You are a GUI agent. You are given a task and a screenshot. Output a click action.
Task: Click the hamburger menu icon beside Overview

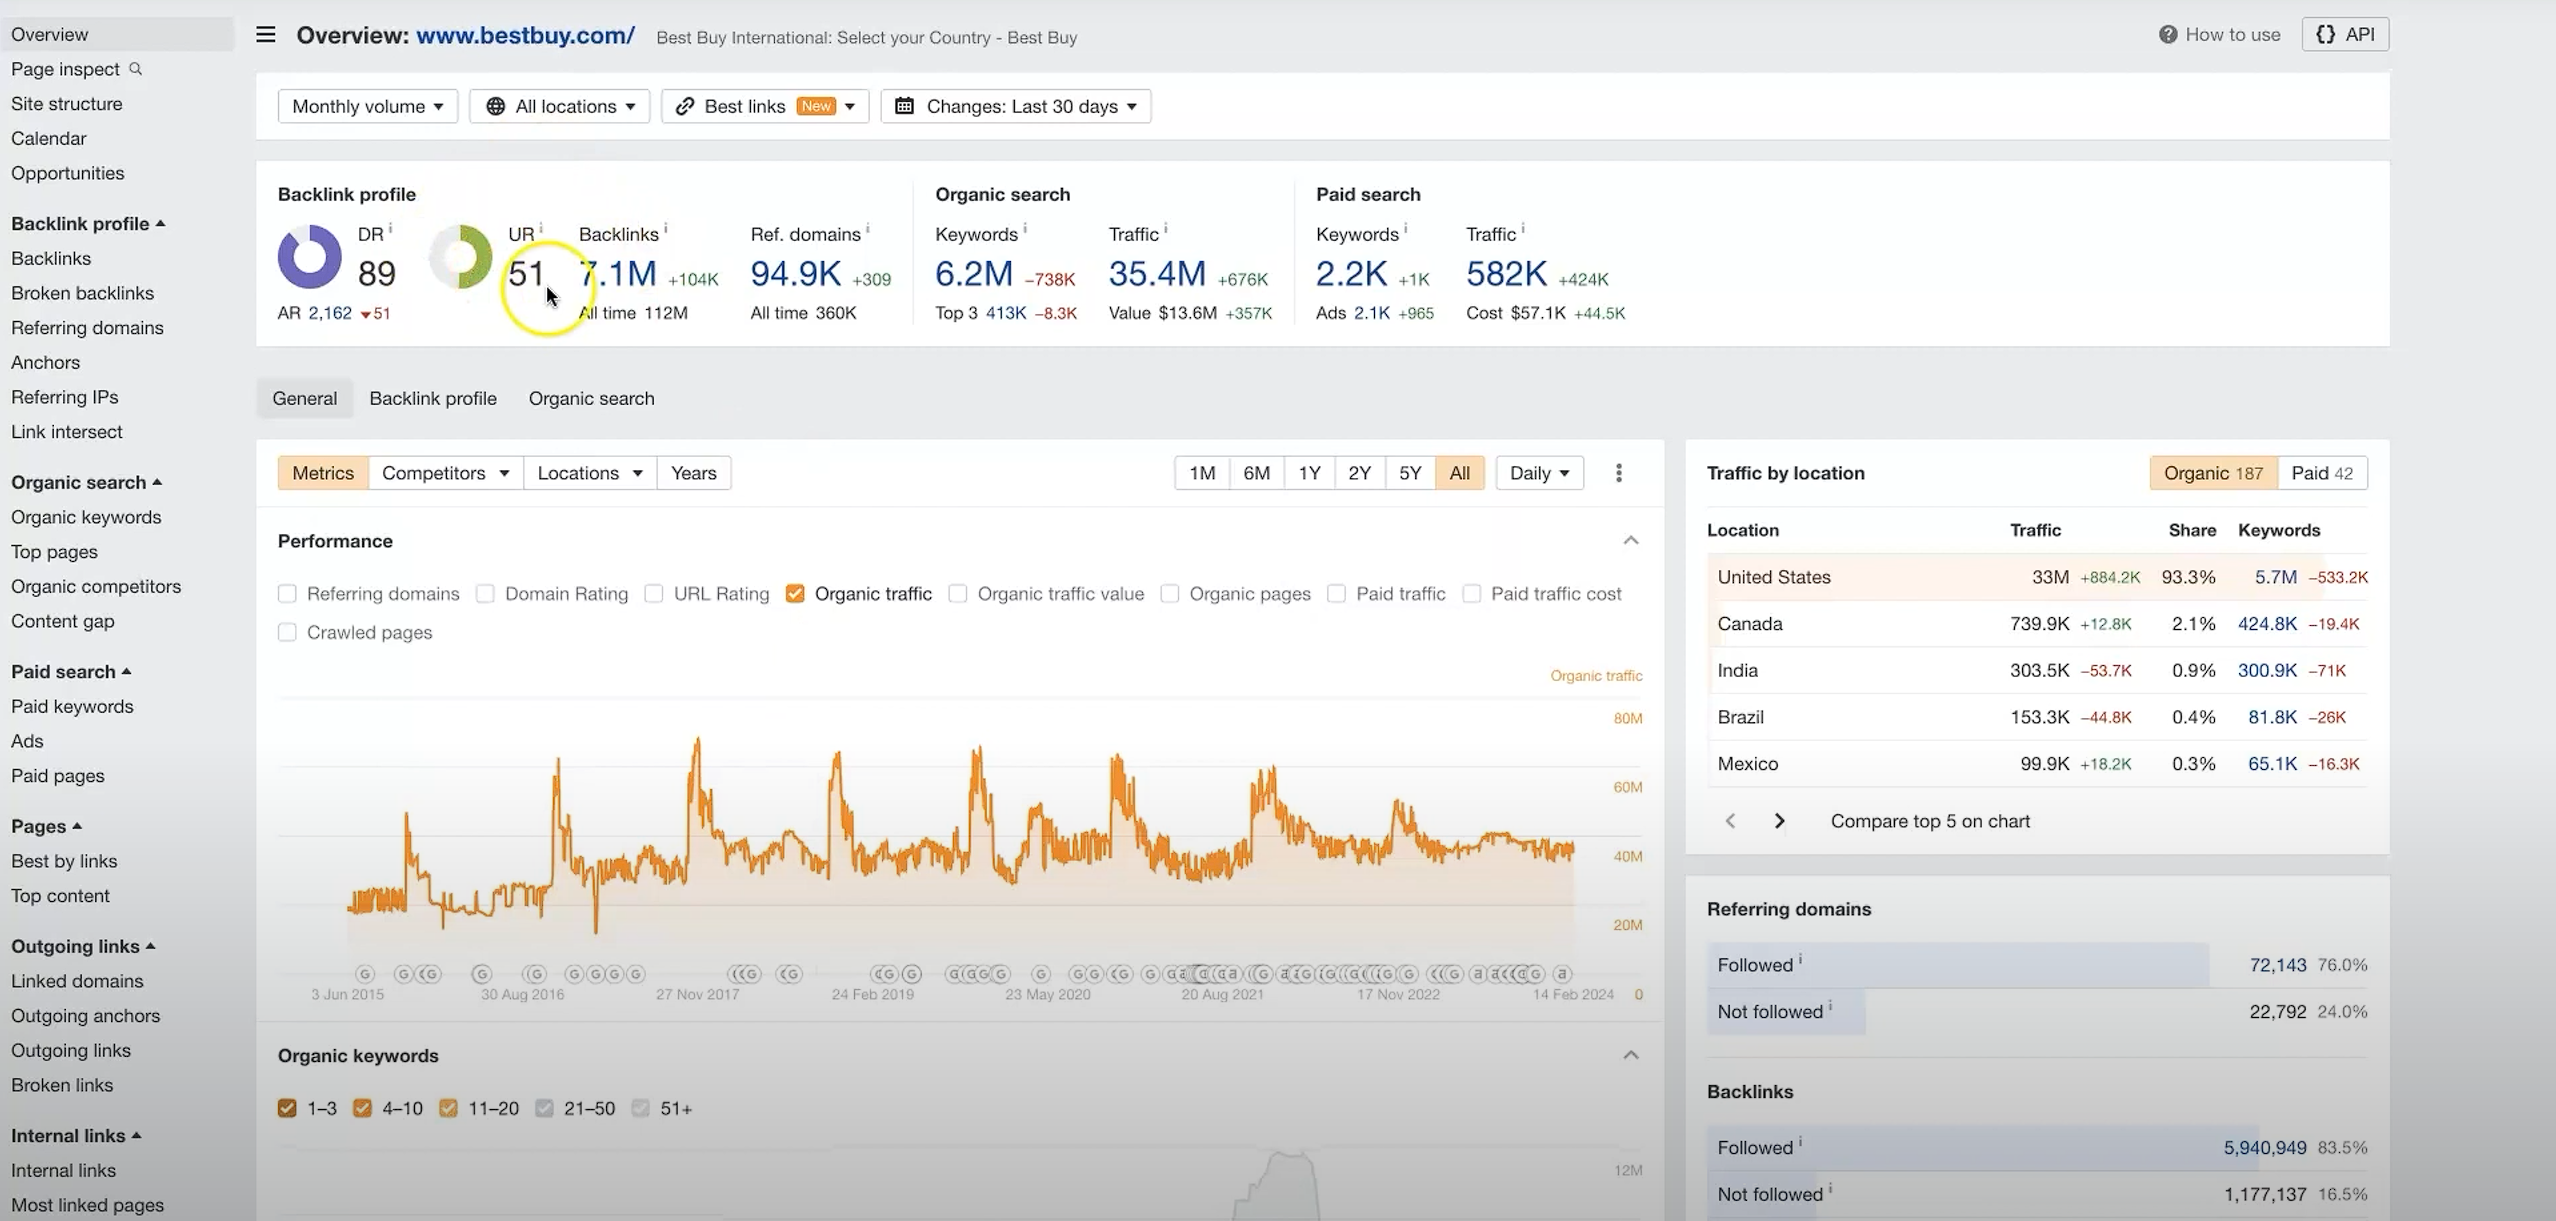(265, 35)
